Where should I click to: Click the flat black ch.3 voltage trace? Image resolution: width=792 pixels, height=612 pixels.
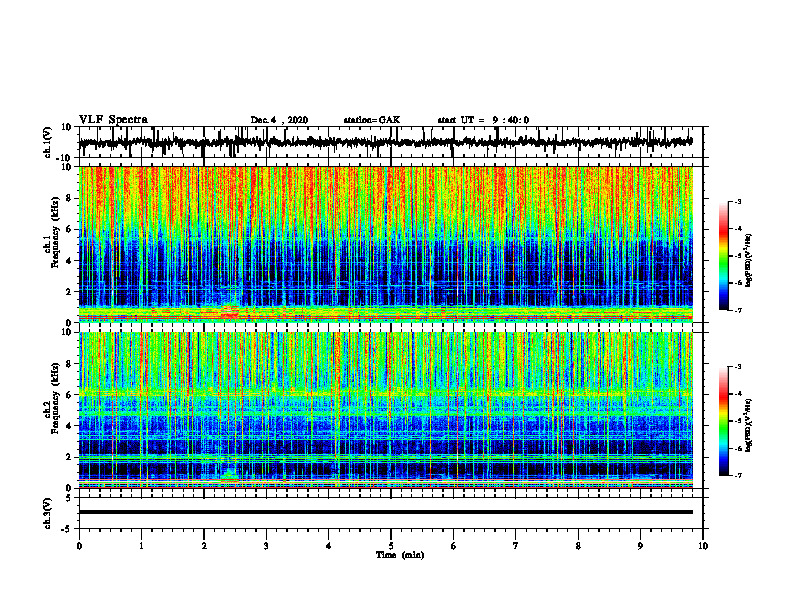tap(385, 512)
